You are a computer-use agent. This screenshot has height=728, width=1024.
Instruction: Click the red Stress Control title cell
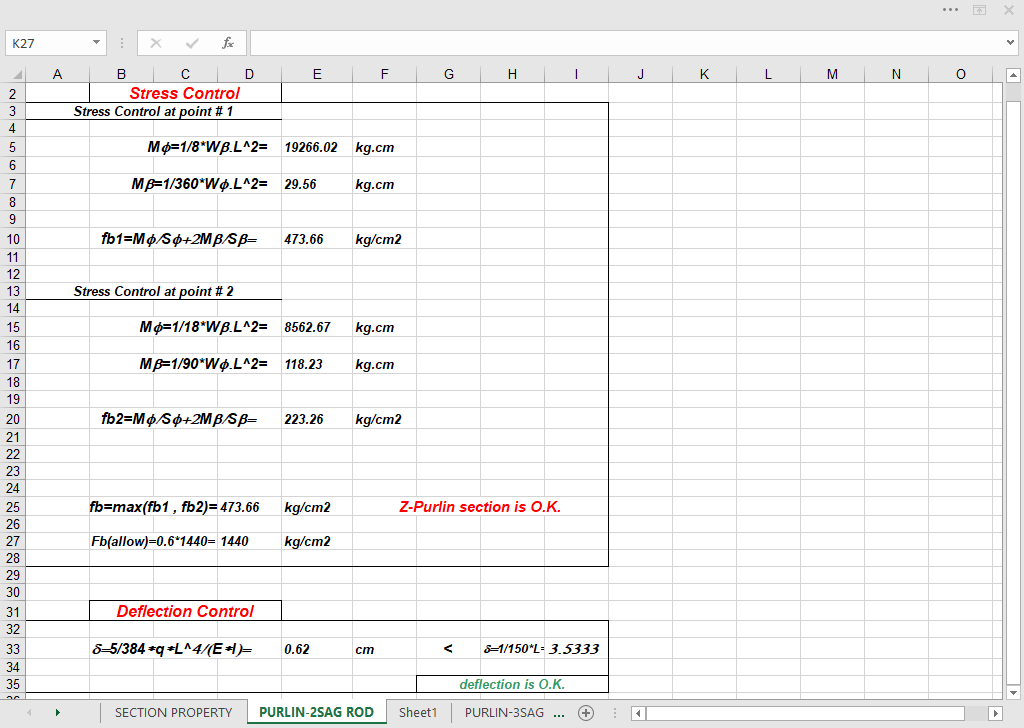tap(185, 93)
